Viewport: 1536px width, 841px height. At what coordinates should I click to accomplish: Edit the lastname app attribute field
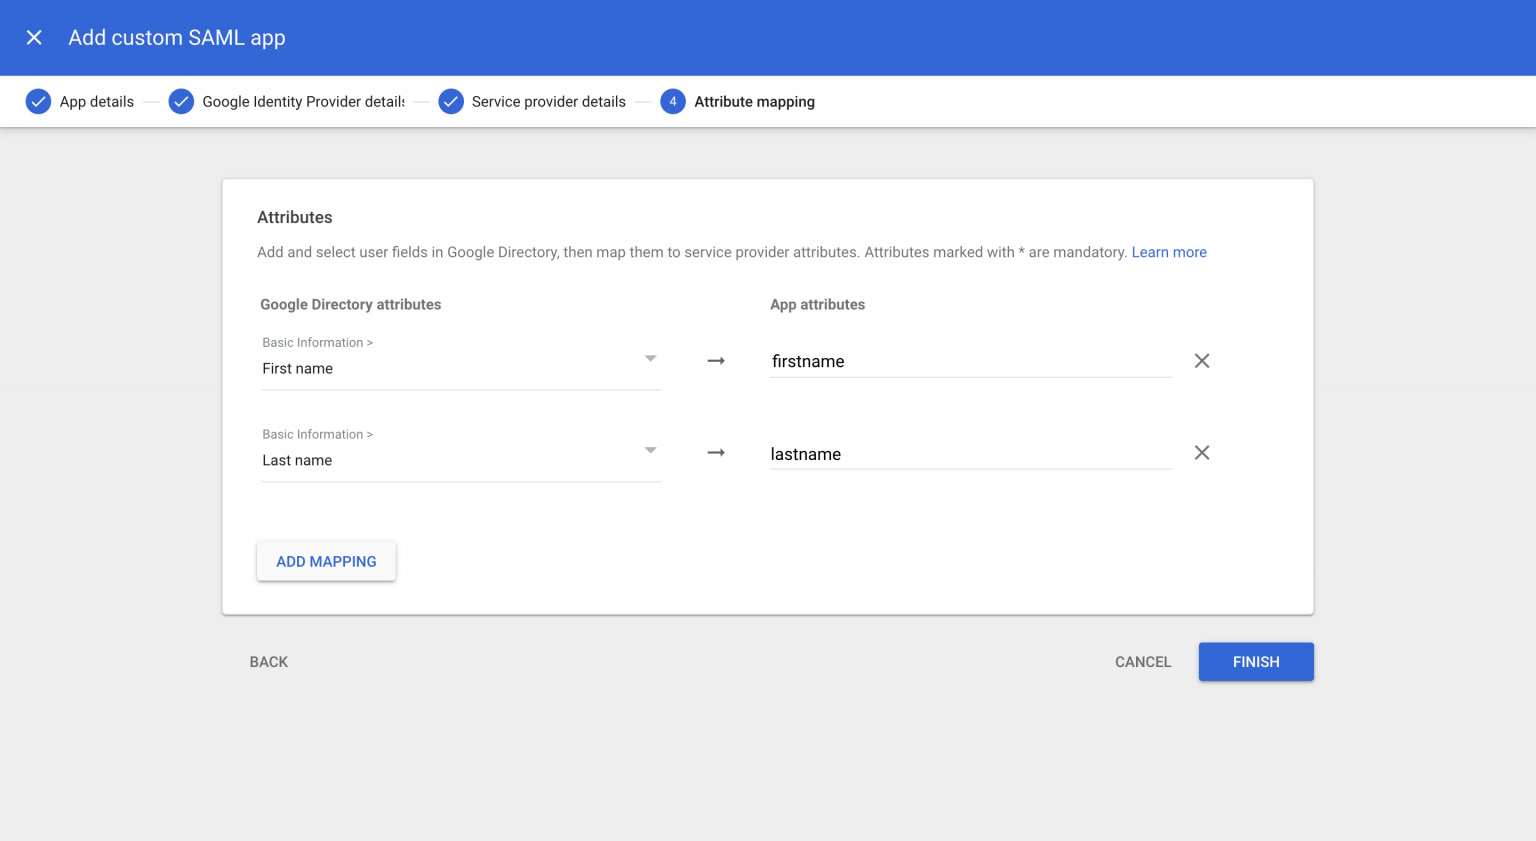[x=970, y=454]
